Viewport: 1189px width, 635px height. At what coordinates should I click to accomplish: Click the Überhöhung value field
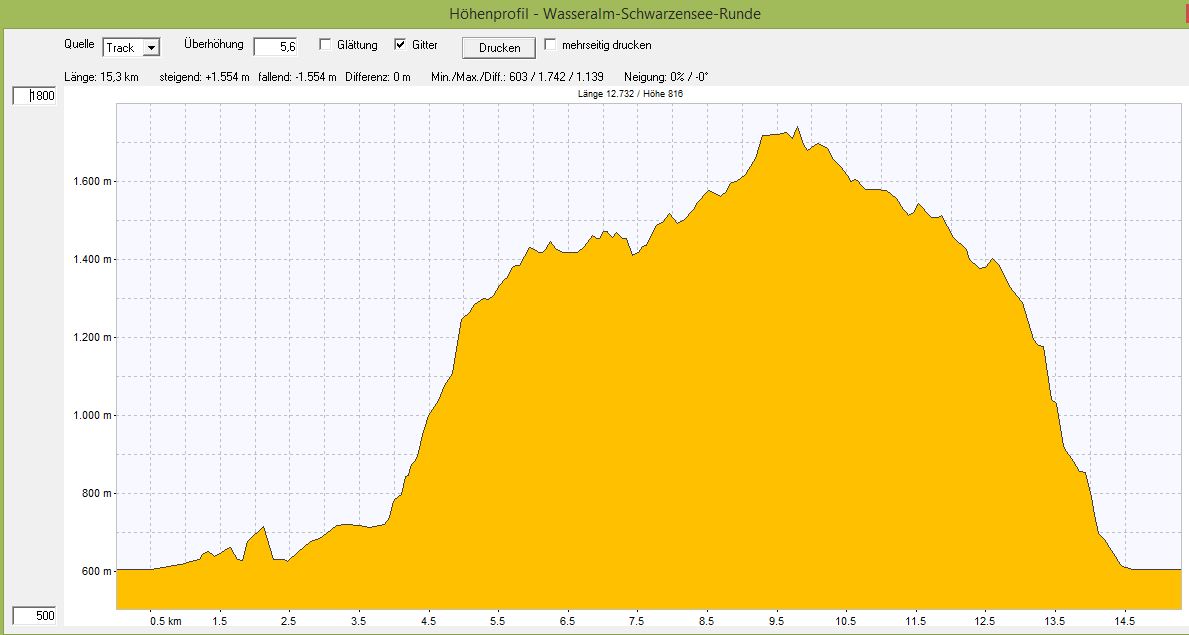point(276,47)
